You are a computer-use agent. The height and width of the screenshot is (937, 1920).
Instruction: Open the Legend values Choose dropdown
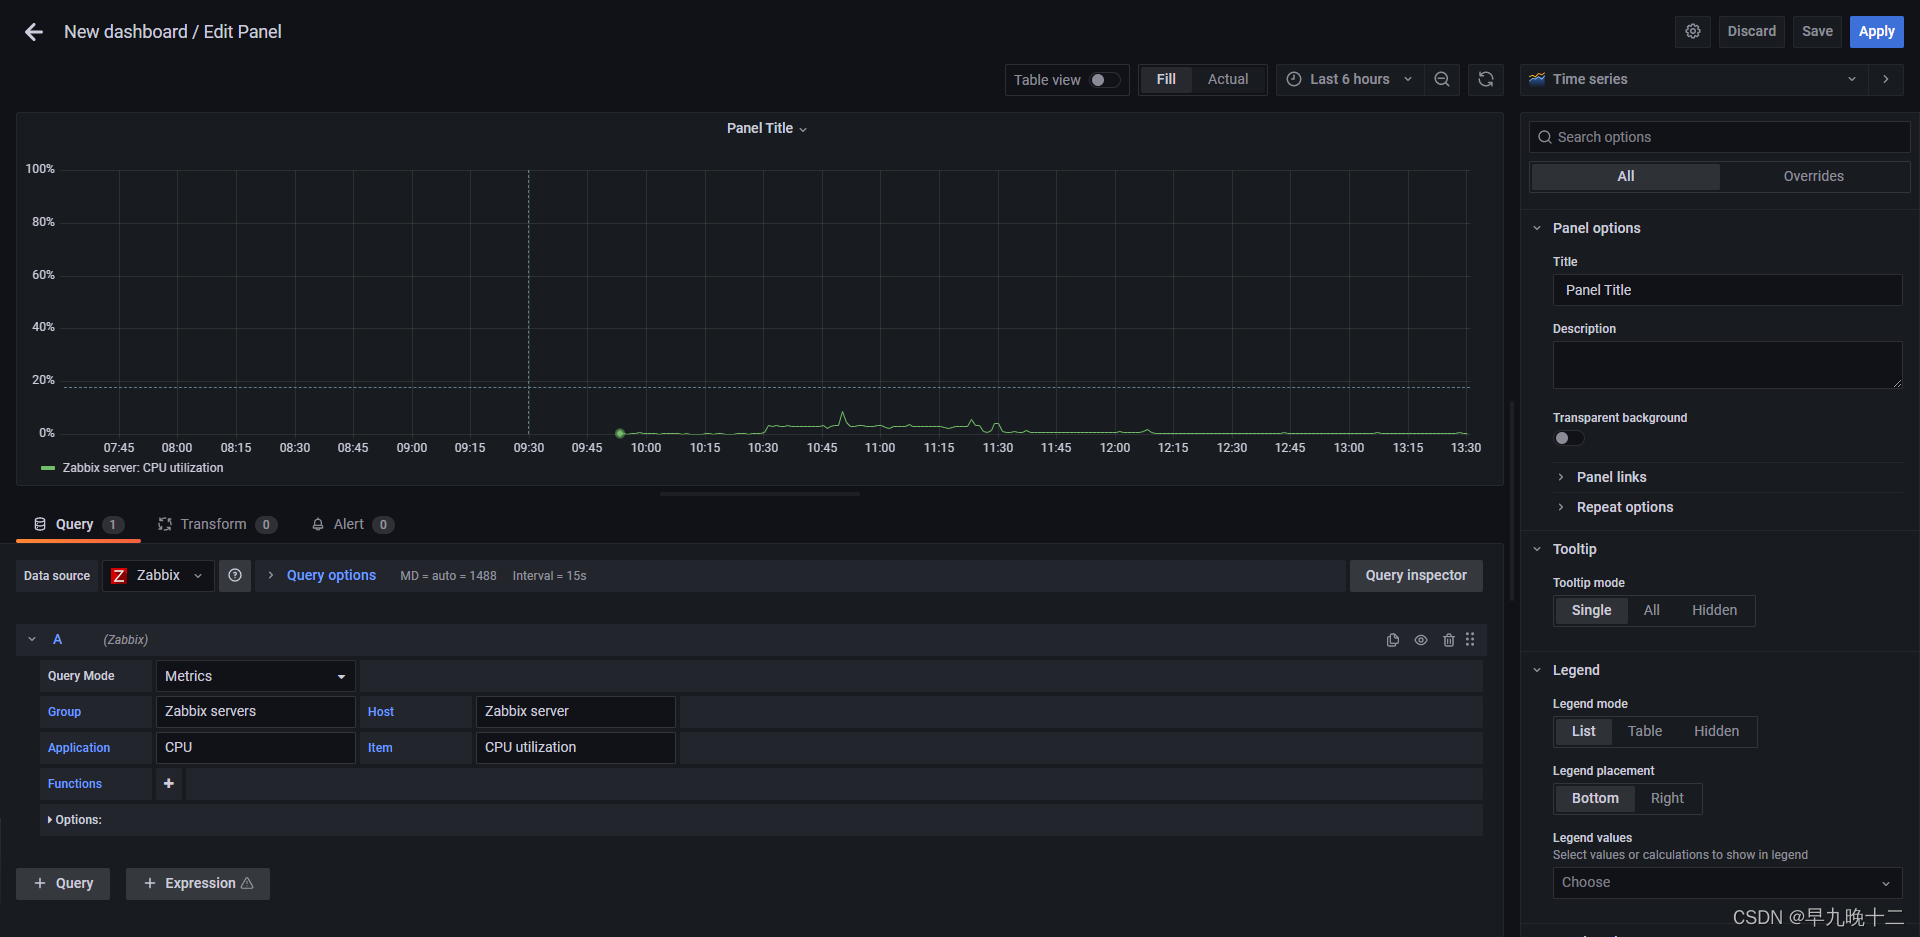[x=1727, y=882]
